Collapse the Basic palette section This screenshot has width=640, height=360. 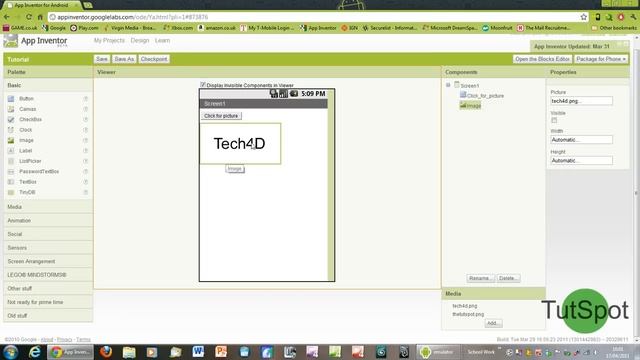(x=48, y=85)
